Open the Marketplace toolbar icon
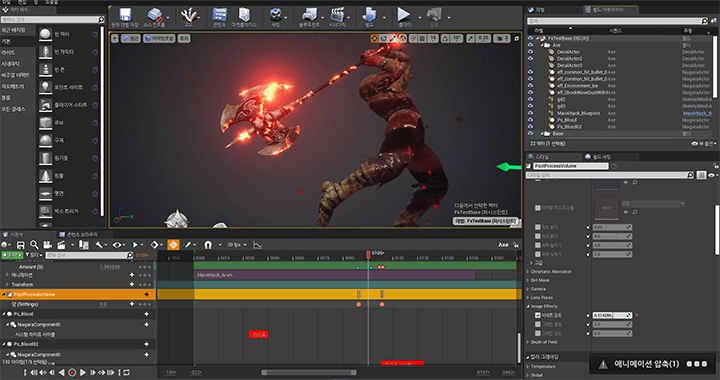720x380 pixels. pyautogui.click(x=244, y=15)
